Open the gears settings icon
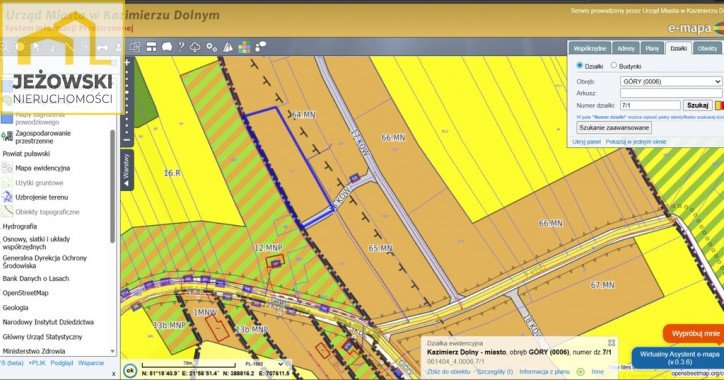Image resolution: width=724 pixels, height=380 pixels. point(211,47)
